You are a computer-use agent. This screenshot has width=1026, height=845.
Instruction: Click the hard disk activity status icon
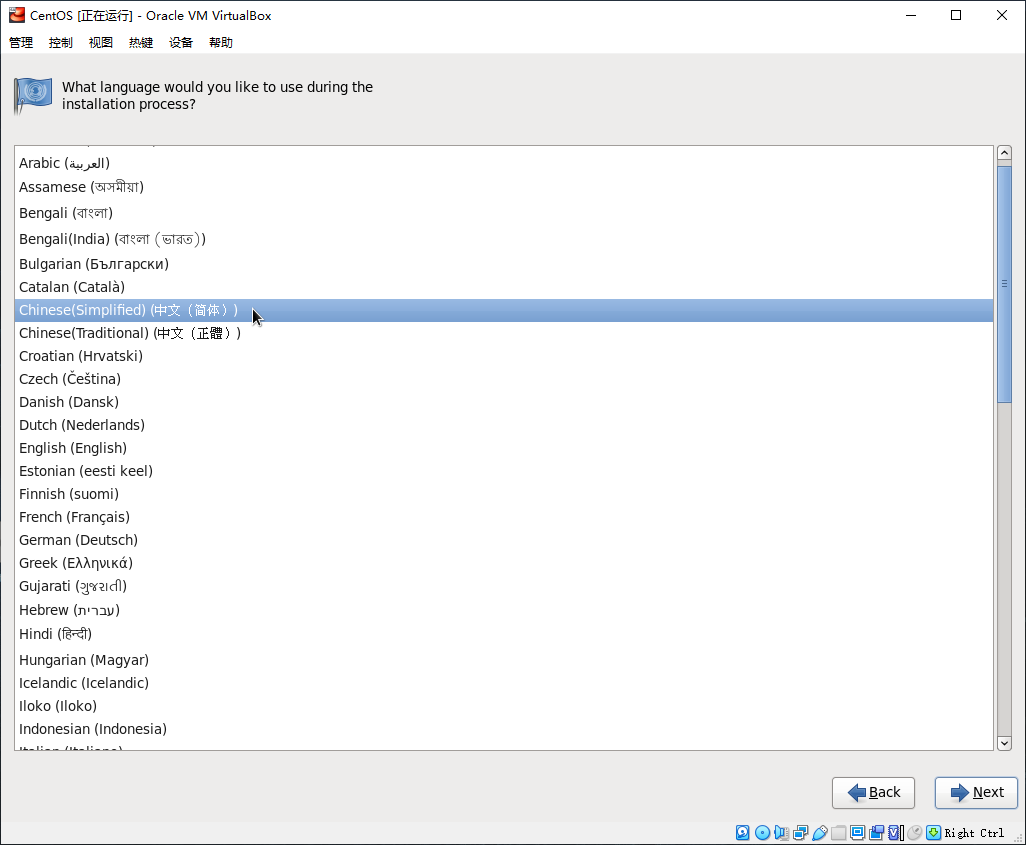743,833
